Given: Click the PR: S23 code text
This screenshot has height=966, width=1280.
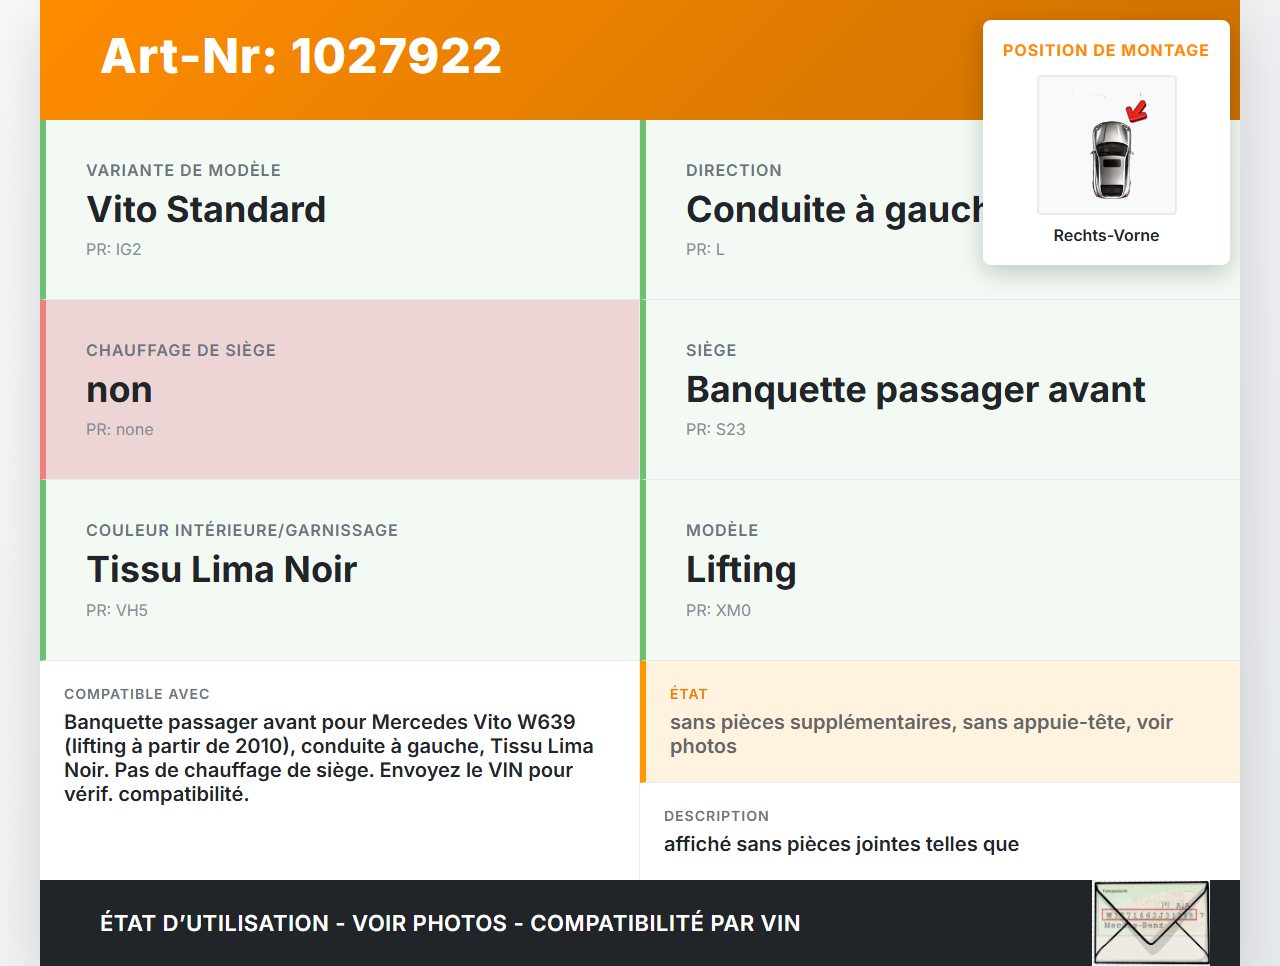Looking at the screenshot, I should click(715, 429).
